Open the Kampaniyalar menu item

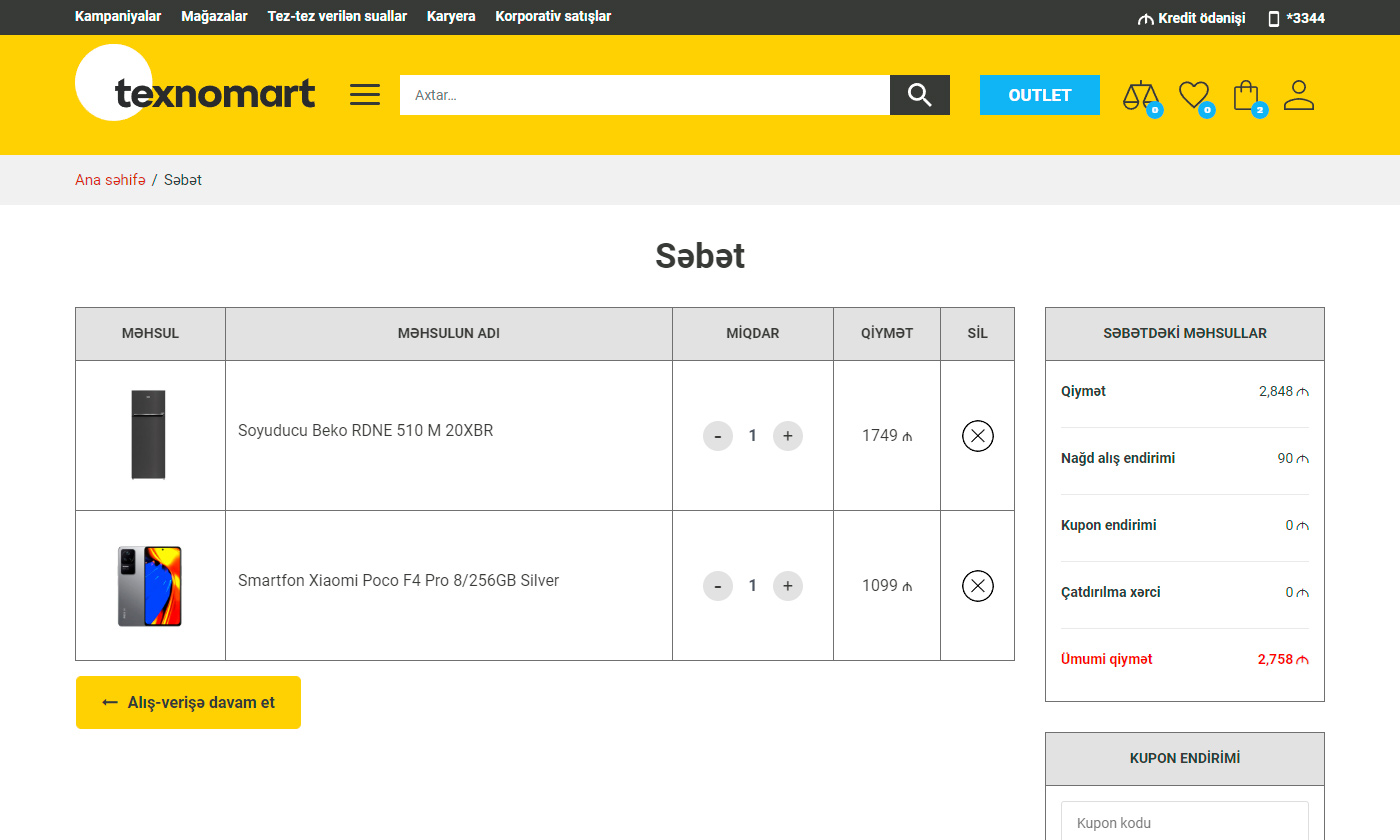tap(118, 17)
